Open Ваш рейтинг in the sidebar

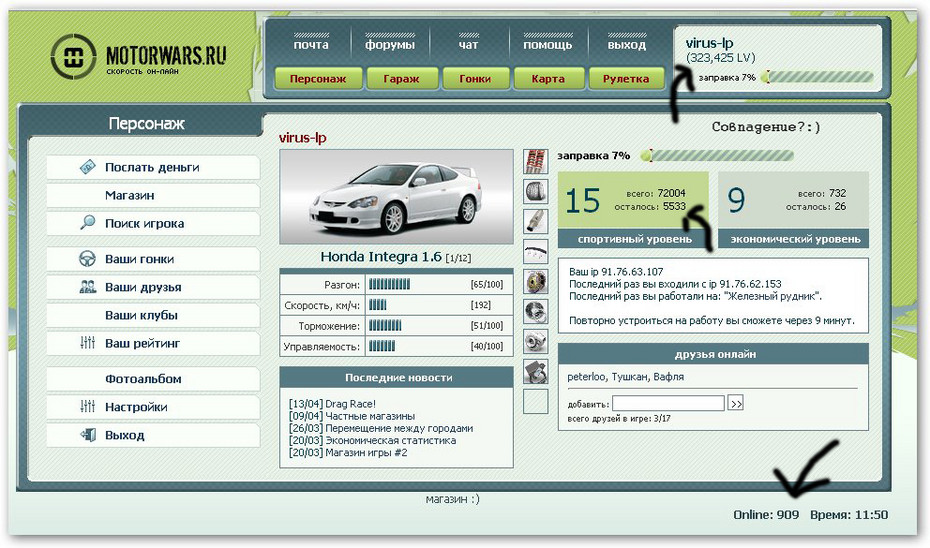(x=153, y=343)
